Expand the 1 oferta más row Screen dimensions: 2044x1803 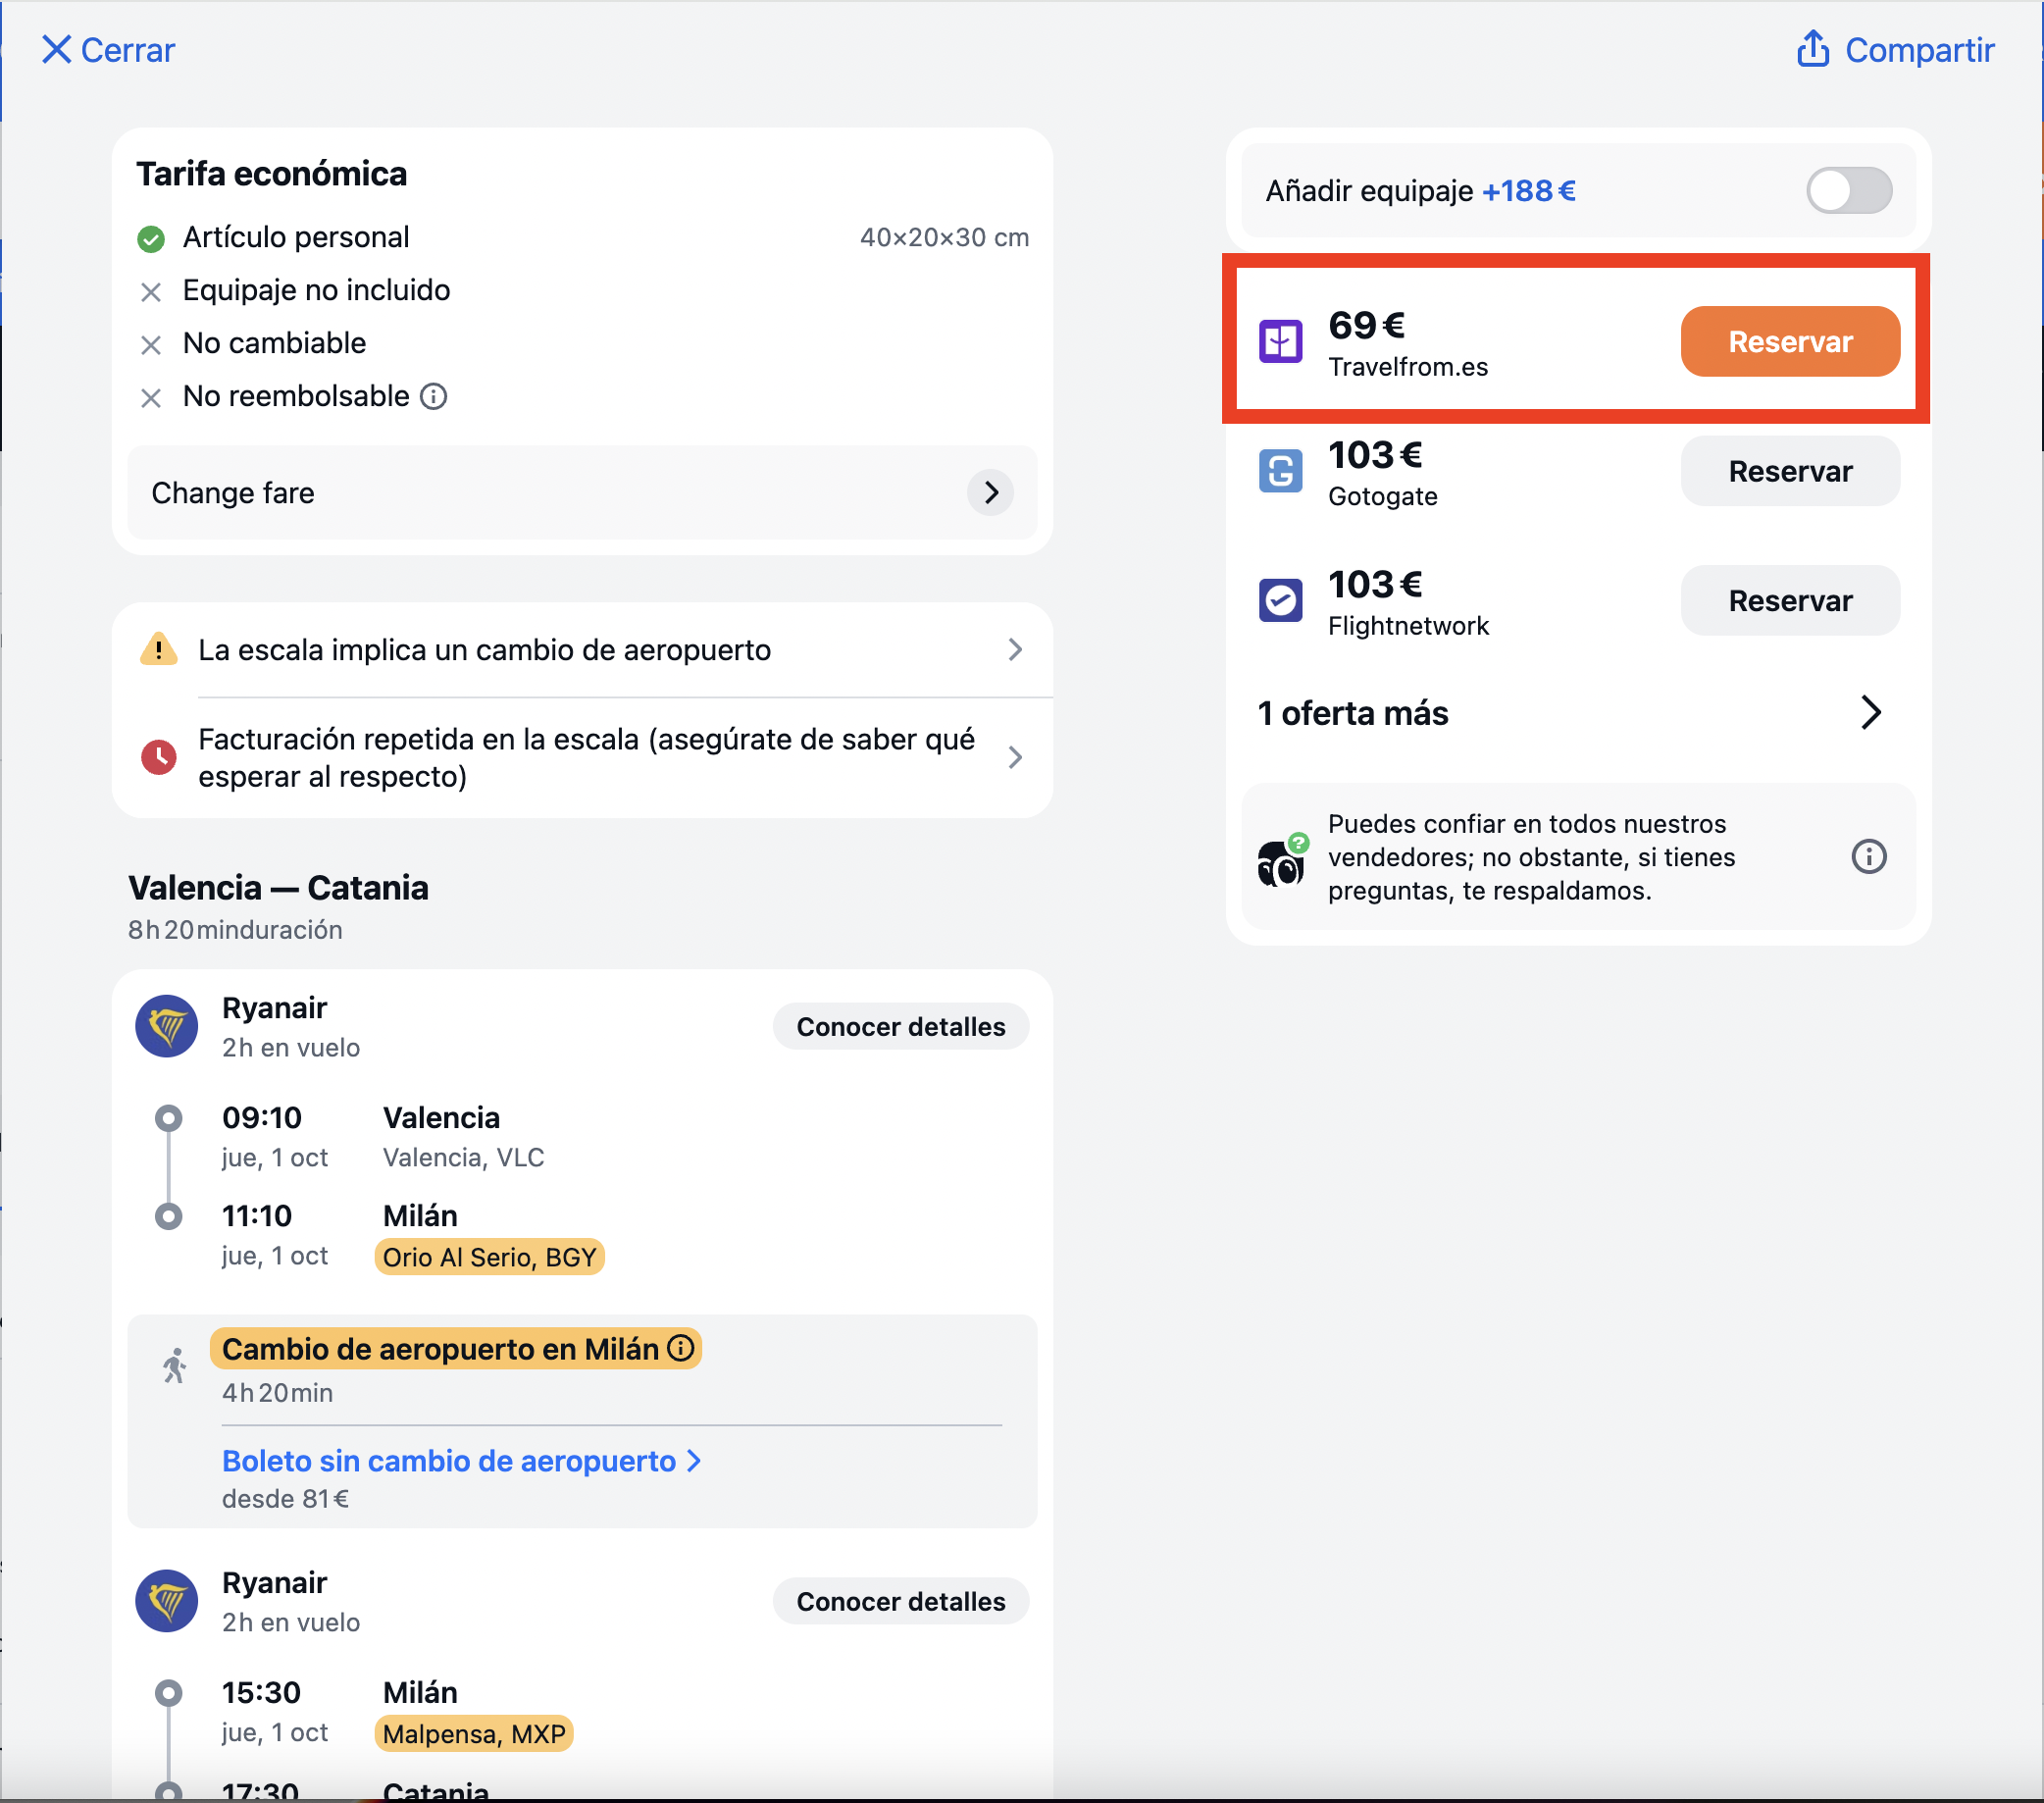(1577, 713)
